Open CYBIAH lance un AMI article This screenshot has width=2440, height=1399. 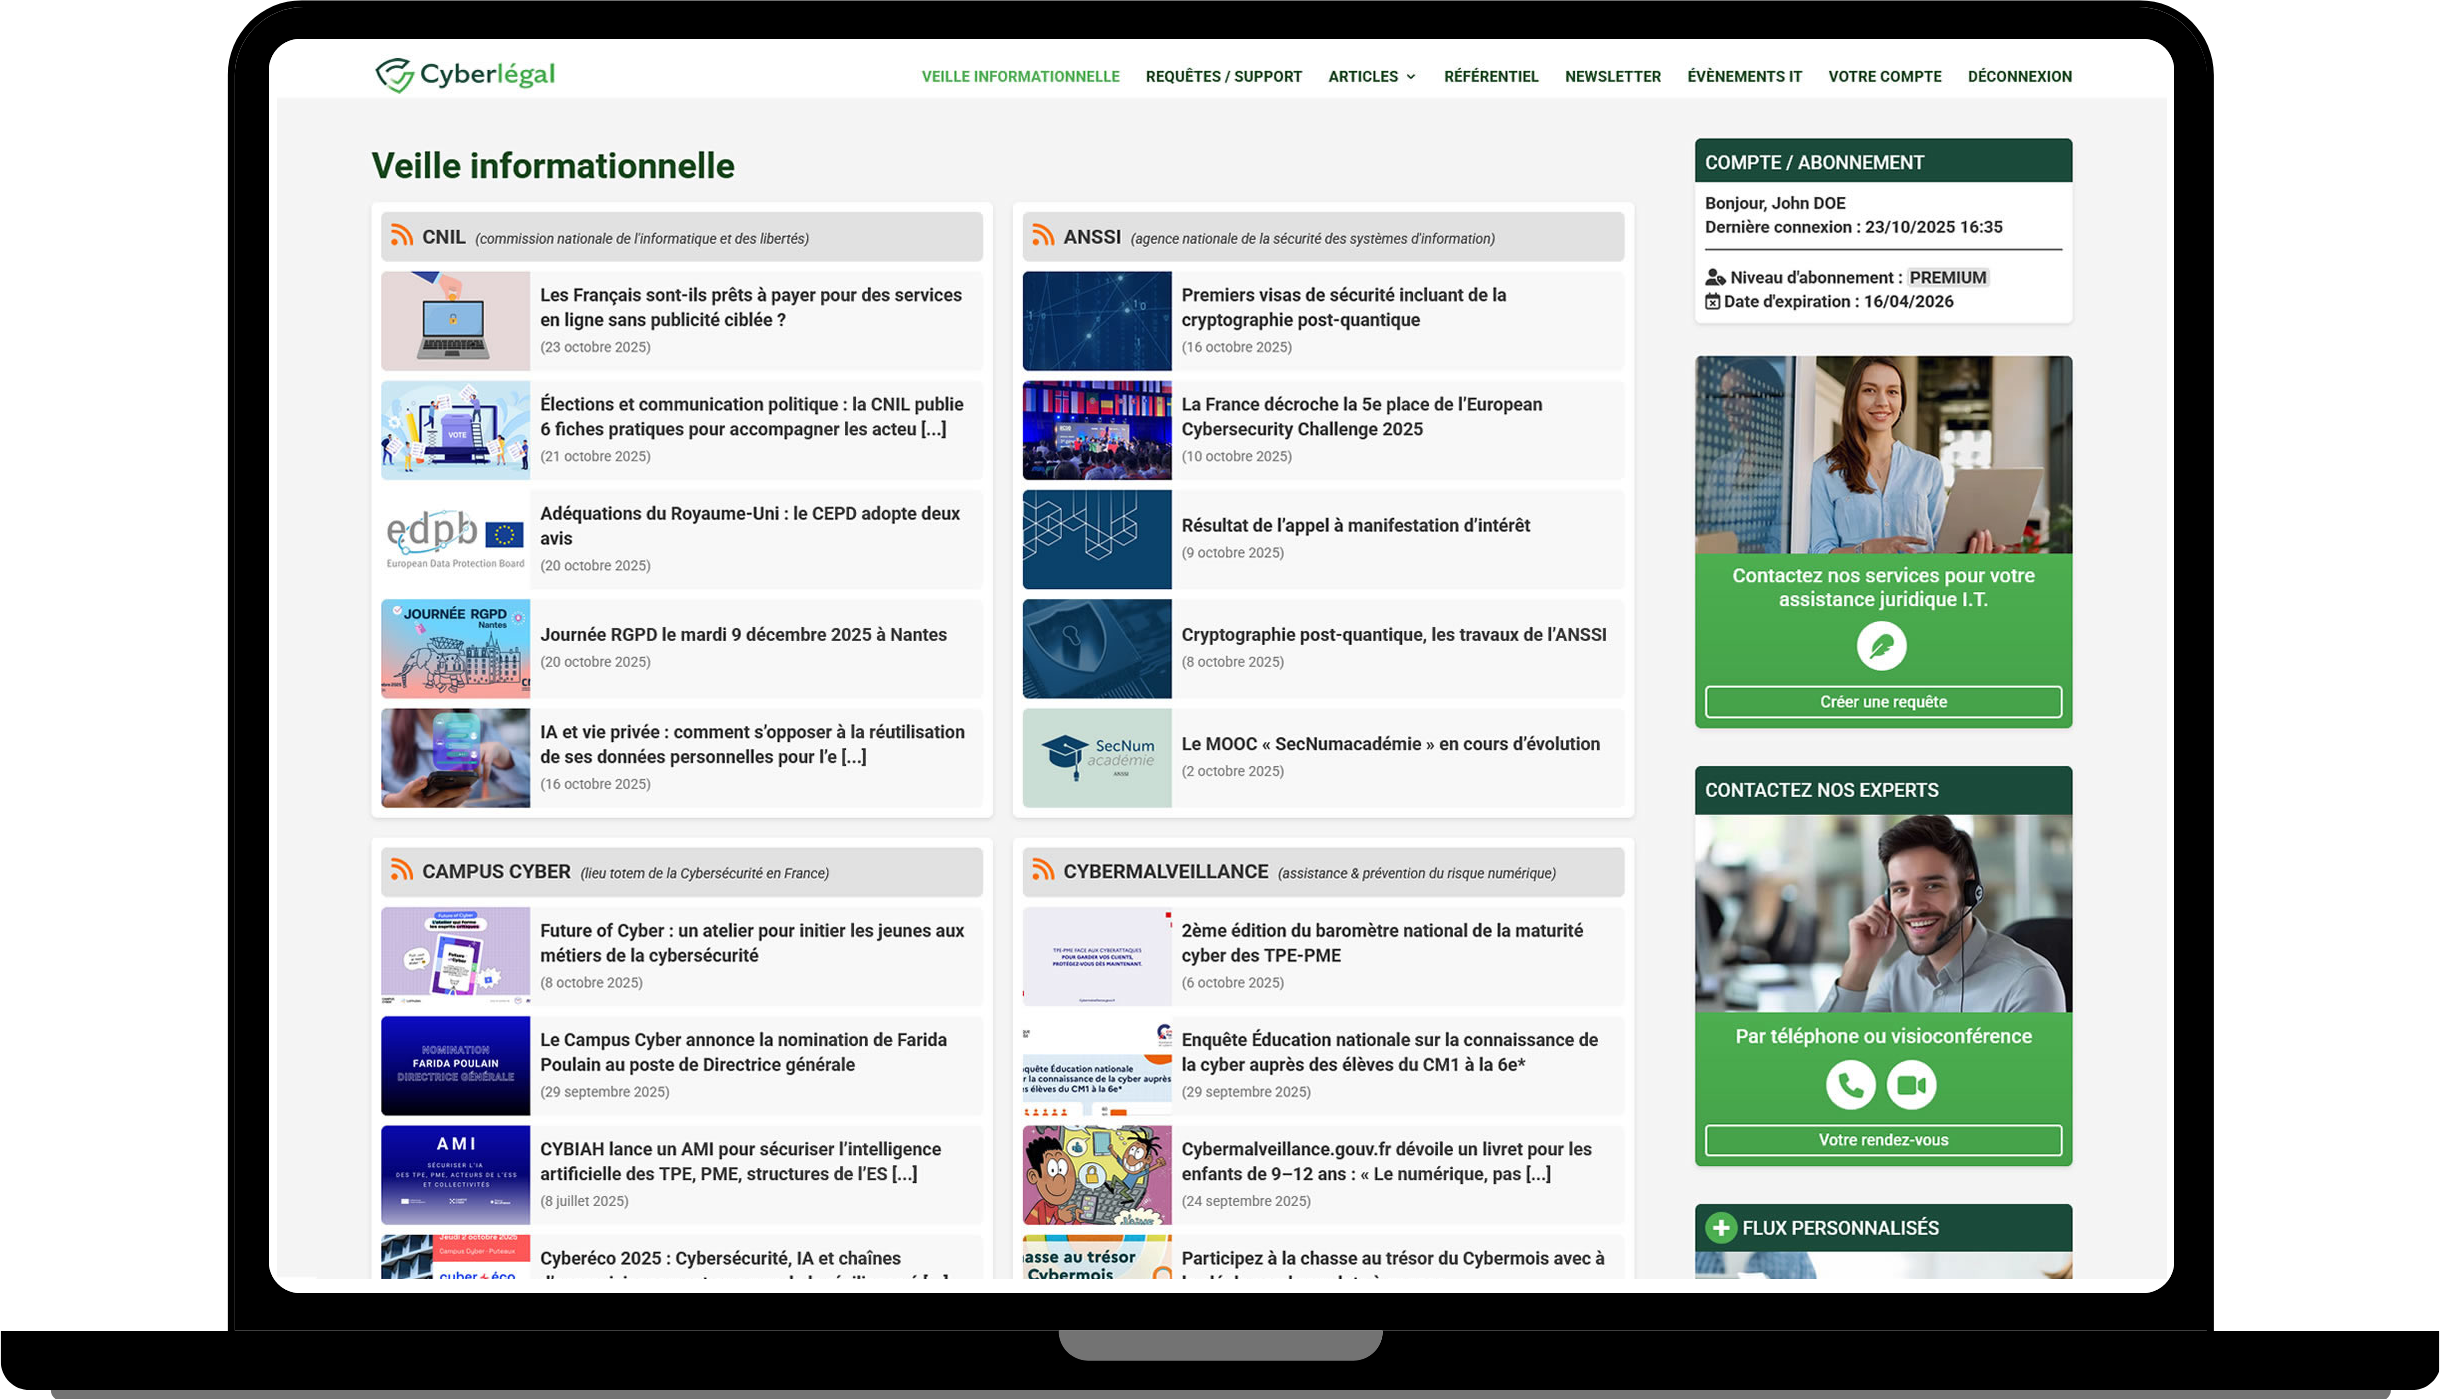click(x=740, y=1162)
